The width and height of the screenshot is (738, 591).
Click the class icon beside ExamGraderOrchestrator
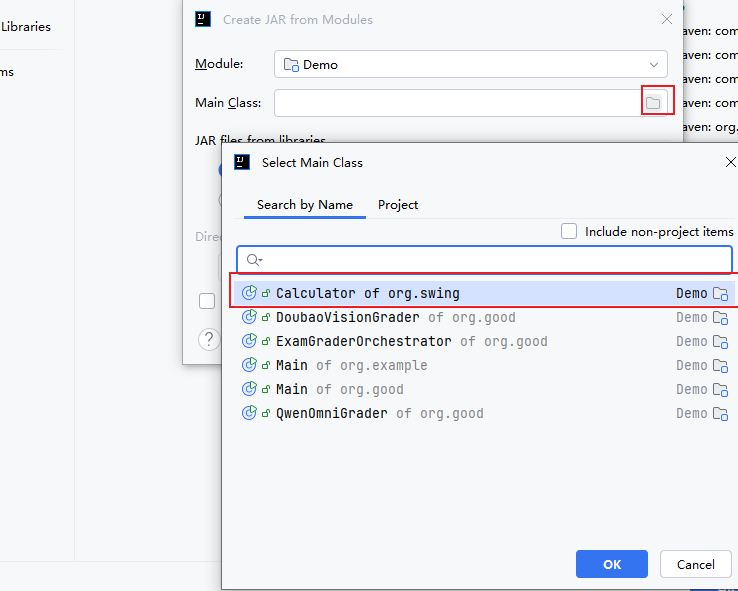click(249, 341)
